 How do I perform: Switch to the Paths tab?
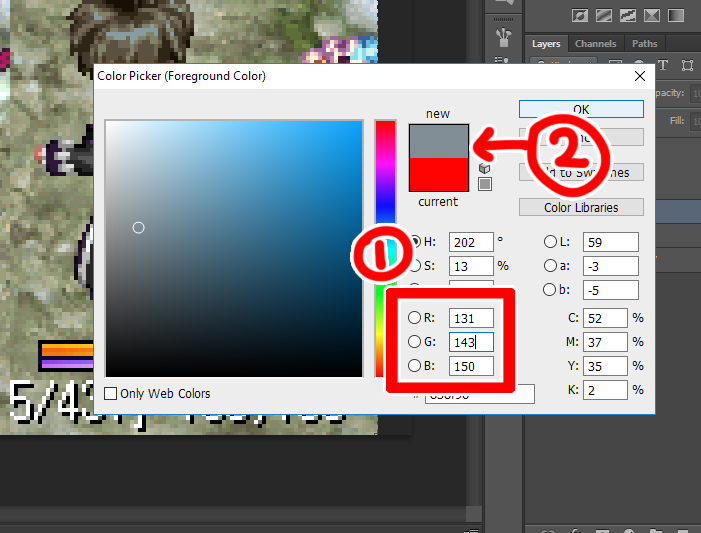645,44
